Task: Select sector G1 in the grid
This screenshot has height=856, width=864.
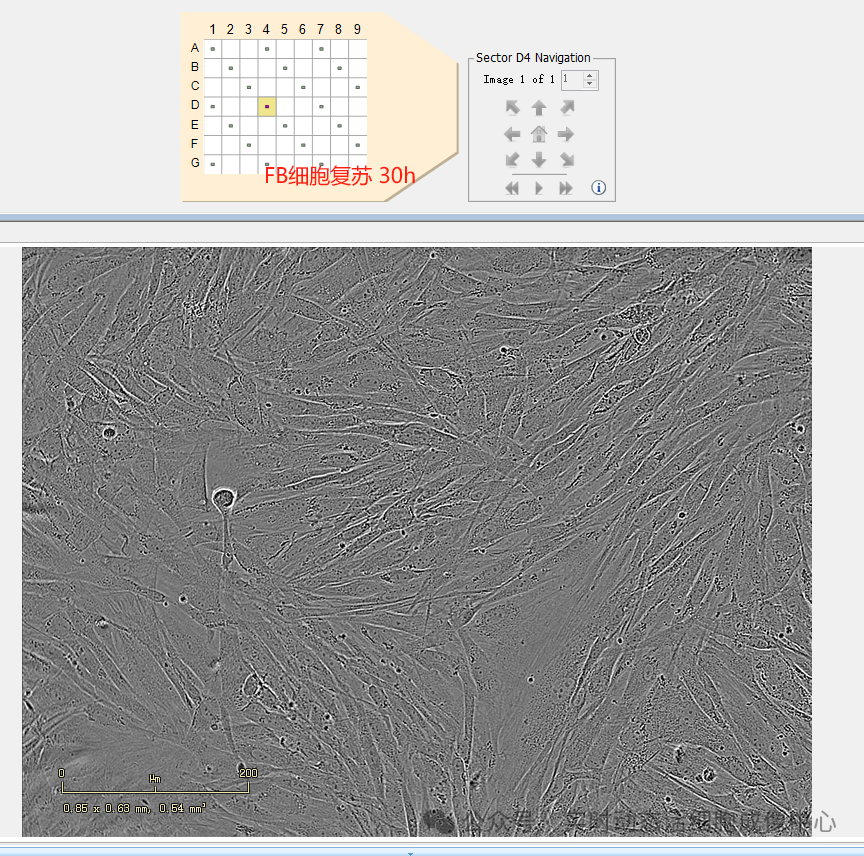Action: pos(213,164)
